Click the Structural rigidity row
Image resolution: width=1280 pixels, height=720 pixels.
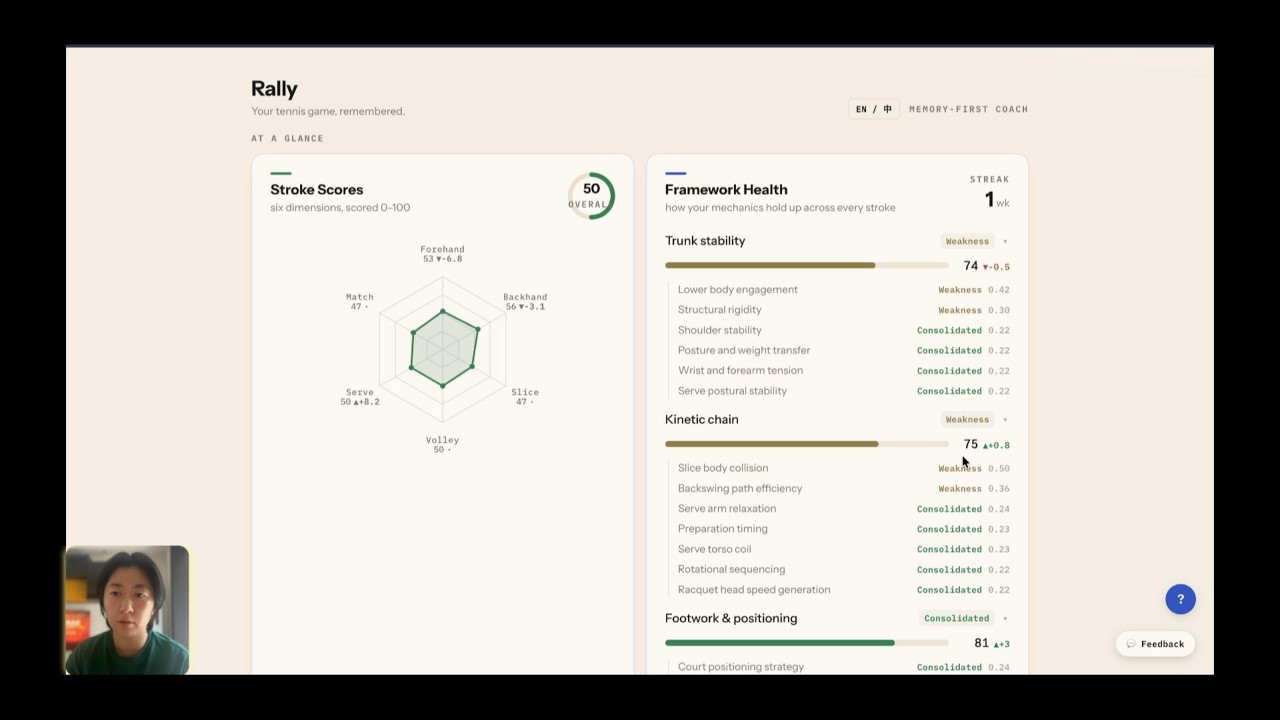coord(843,310)
